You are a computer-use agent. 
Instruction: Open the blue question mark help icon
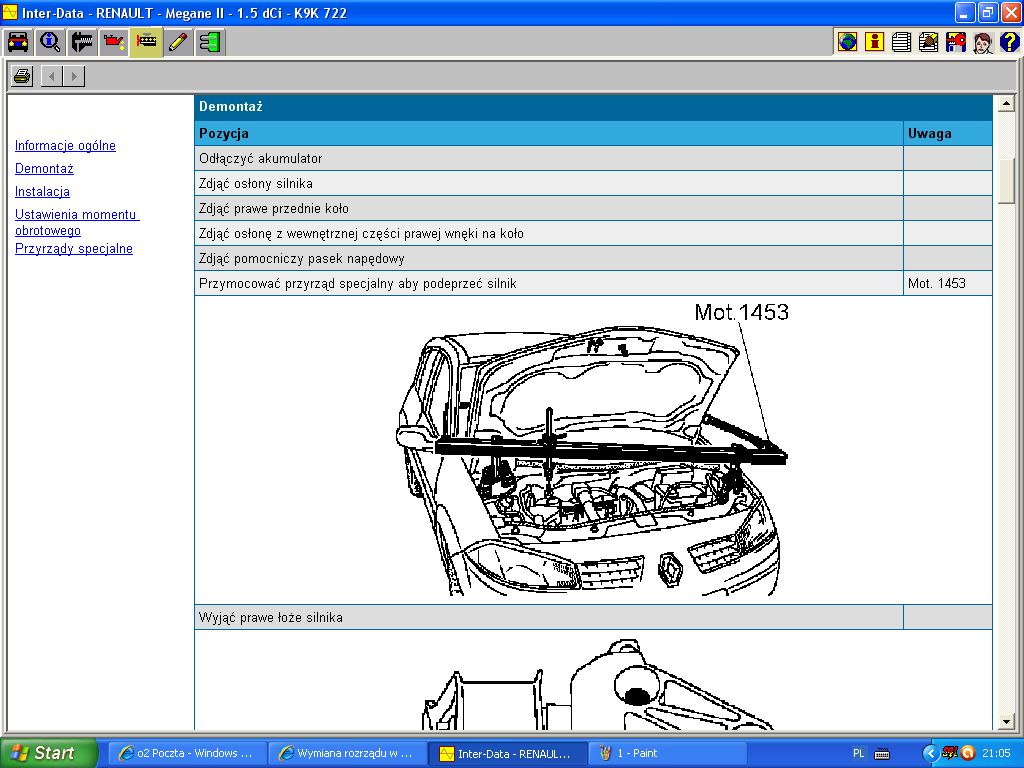(x=1010, y=42)
